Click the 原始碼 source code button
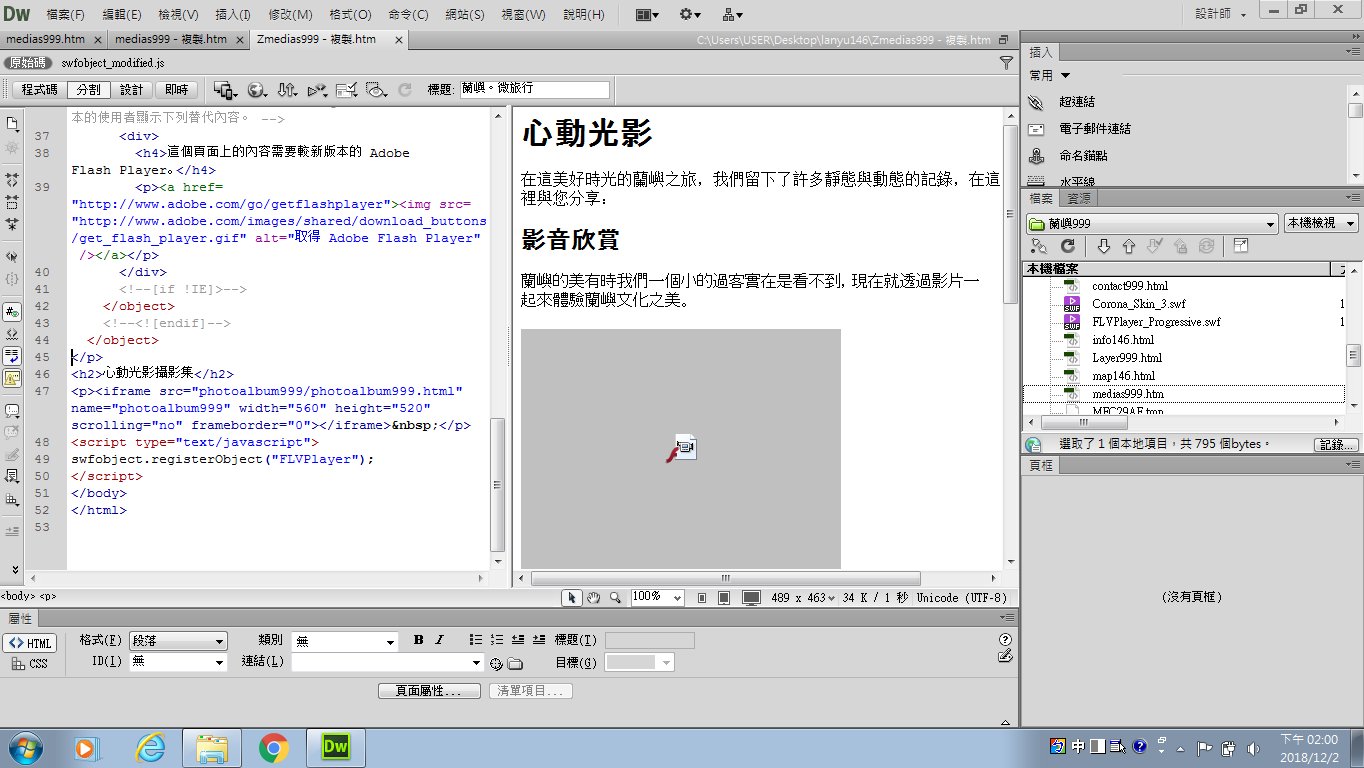 (x=27, y=62)
